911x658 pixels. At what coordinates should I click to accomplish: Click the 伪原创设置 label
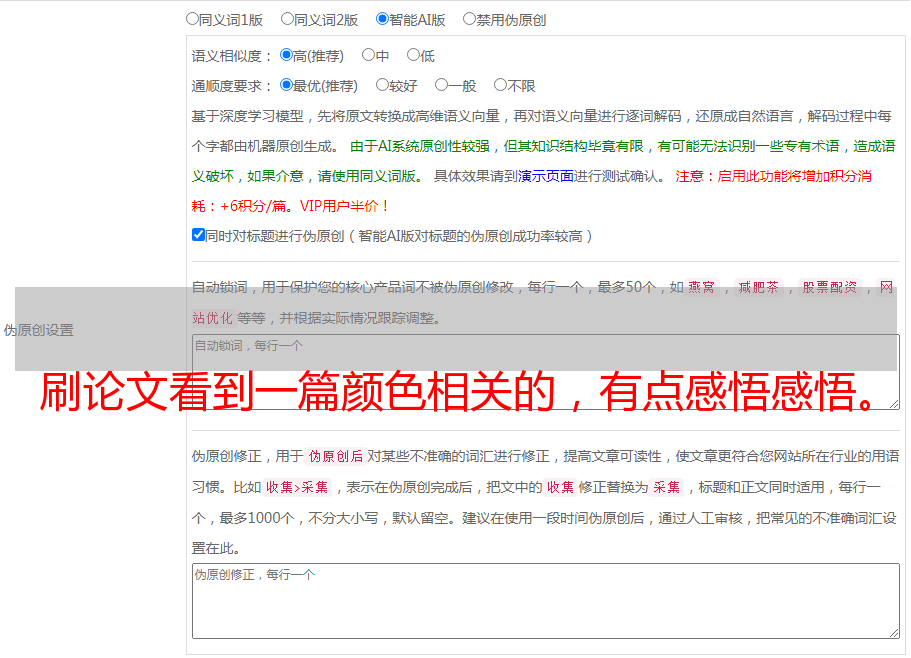click(x=38, y=330)
